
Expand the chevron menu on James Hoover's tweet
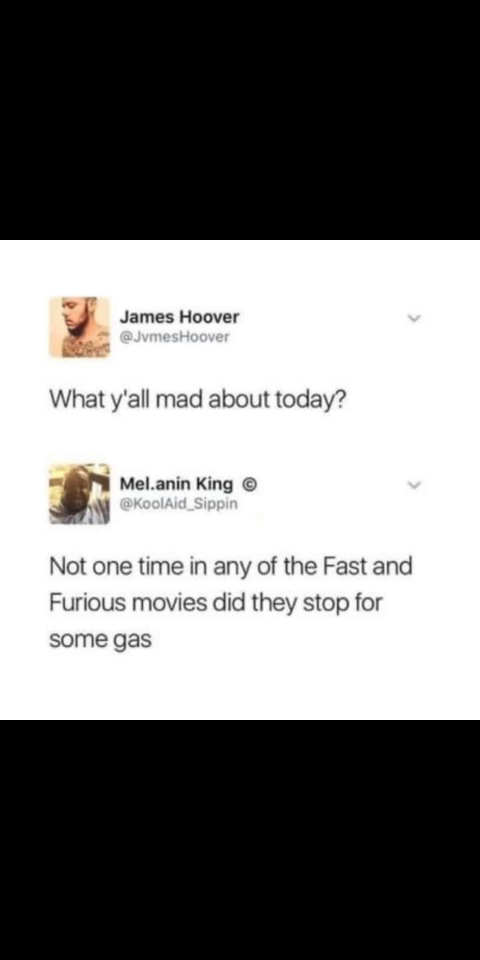(416, 319)
